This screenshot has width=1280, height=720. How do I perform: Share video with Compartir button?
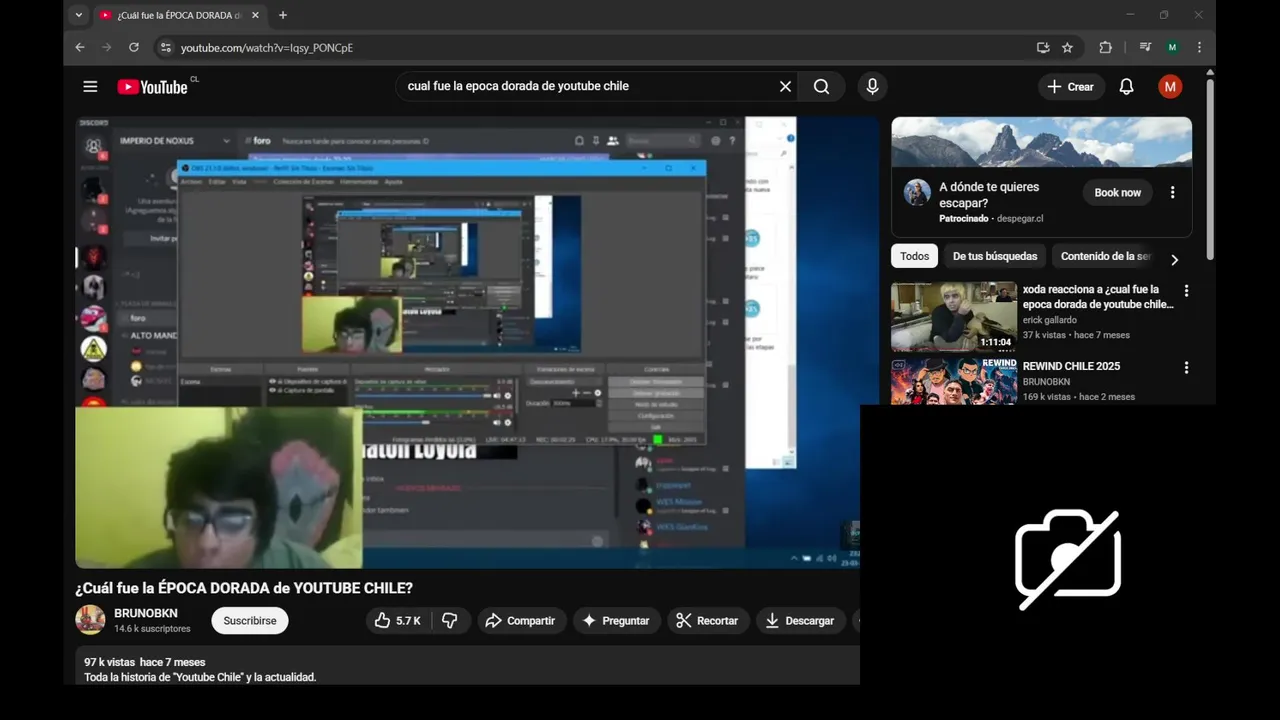click(x=520, y=621)
